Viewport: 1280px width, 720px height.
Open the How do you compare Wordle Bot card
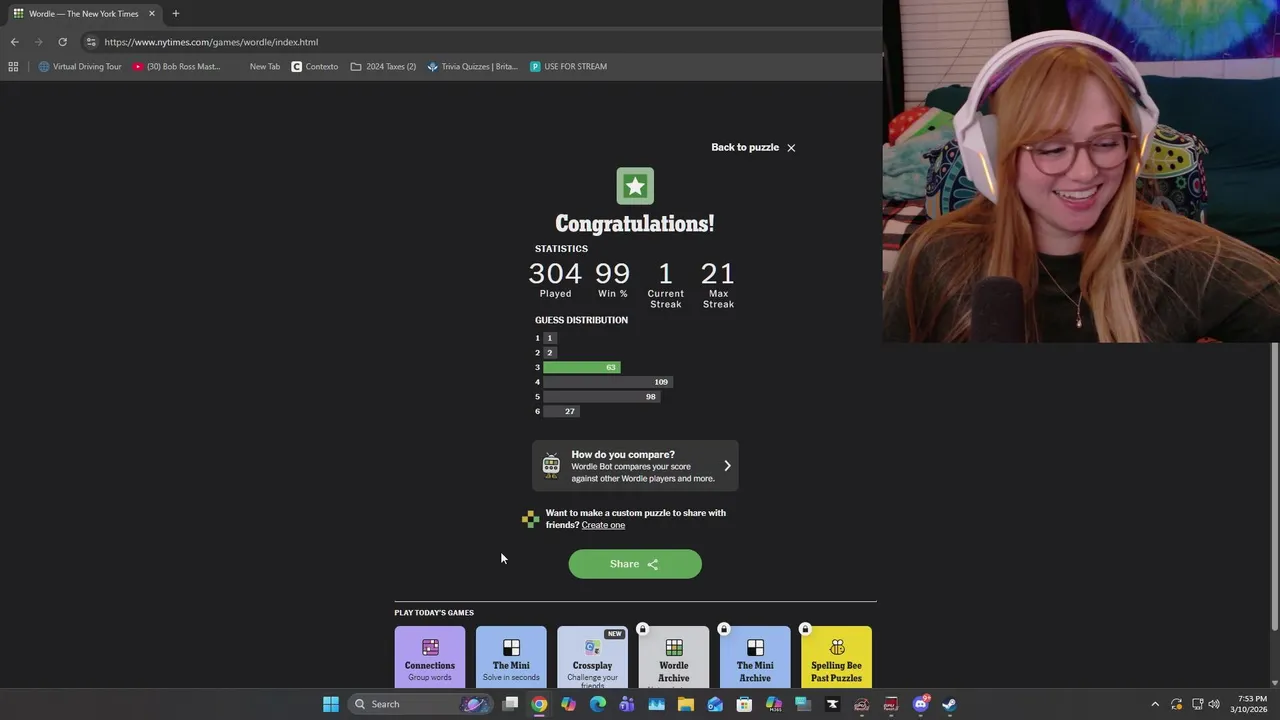[x=635, y=466]
